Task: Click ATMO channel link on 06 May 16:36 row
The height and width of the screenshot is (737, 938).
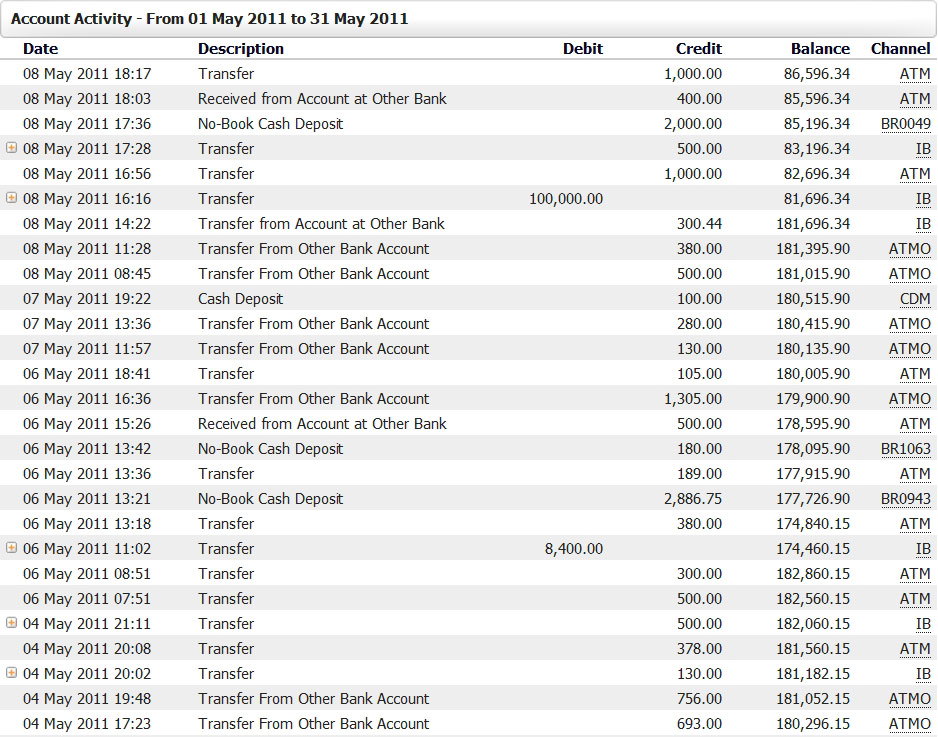Action: tap(910, 399)
